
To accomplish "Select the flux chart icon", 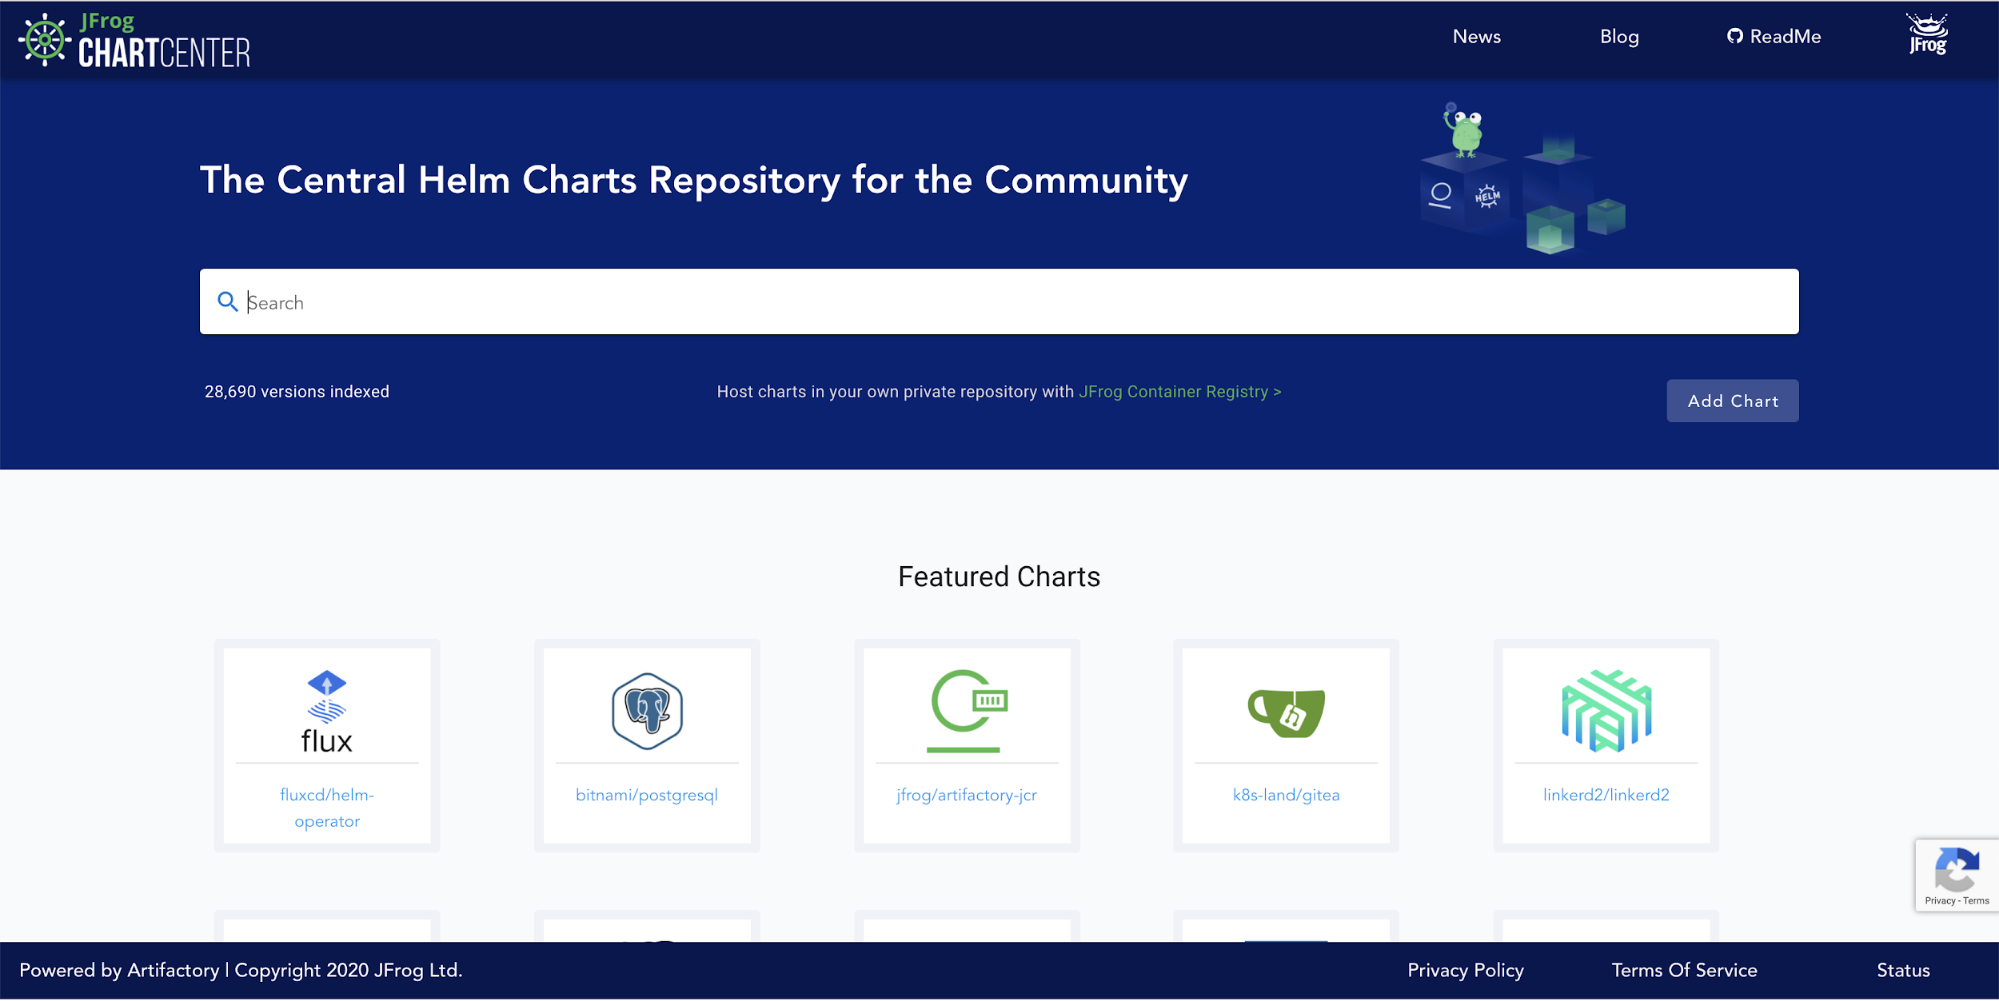I will [x=326, y=710].
